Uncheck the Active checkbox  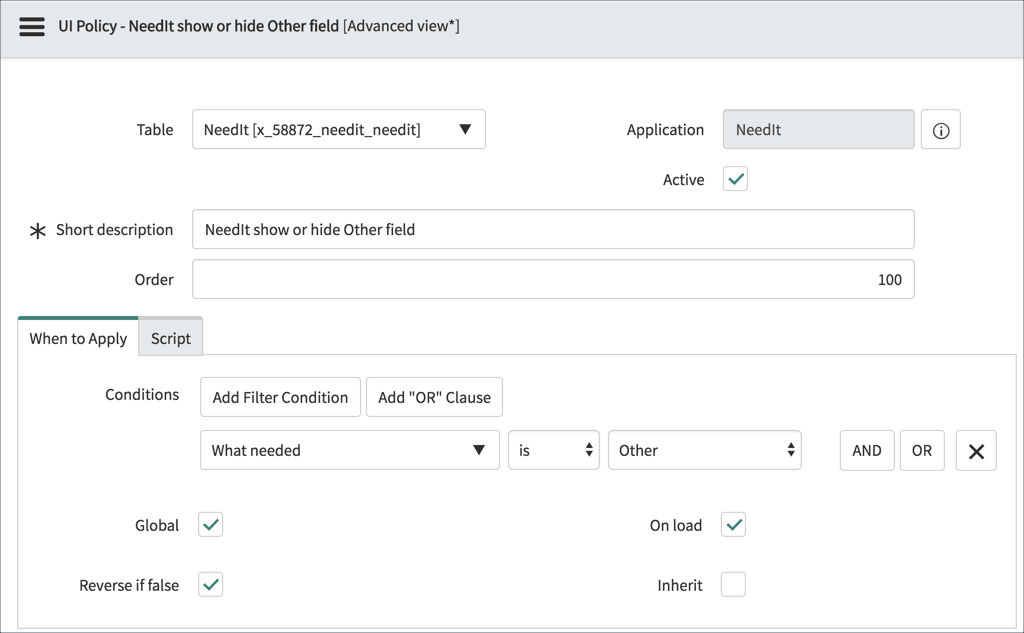(x=735, y=179)
